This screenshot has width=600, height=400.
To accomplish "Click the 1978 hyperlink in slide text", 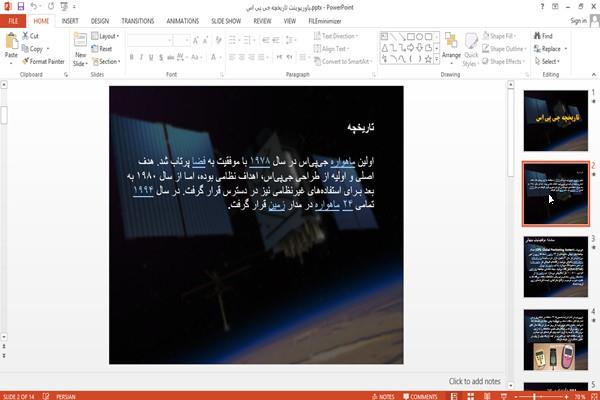I will 259,161.
